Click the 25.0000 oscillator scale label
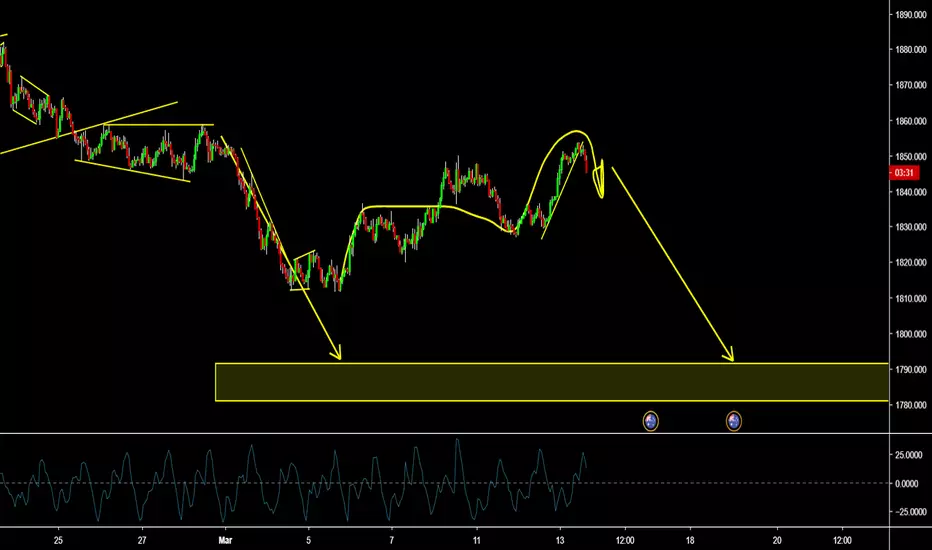Viewport: 932px width, 550px height. click(911, 455)
